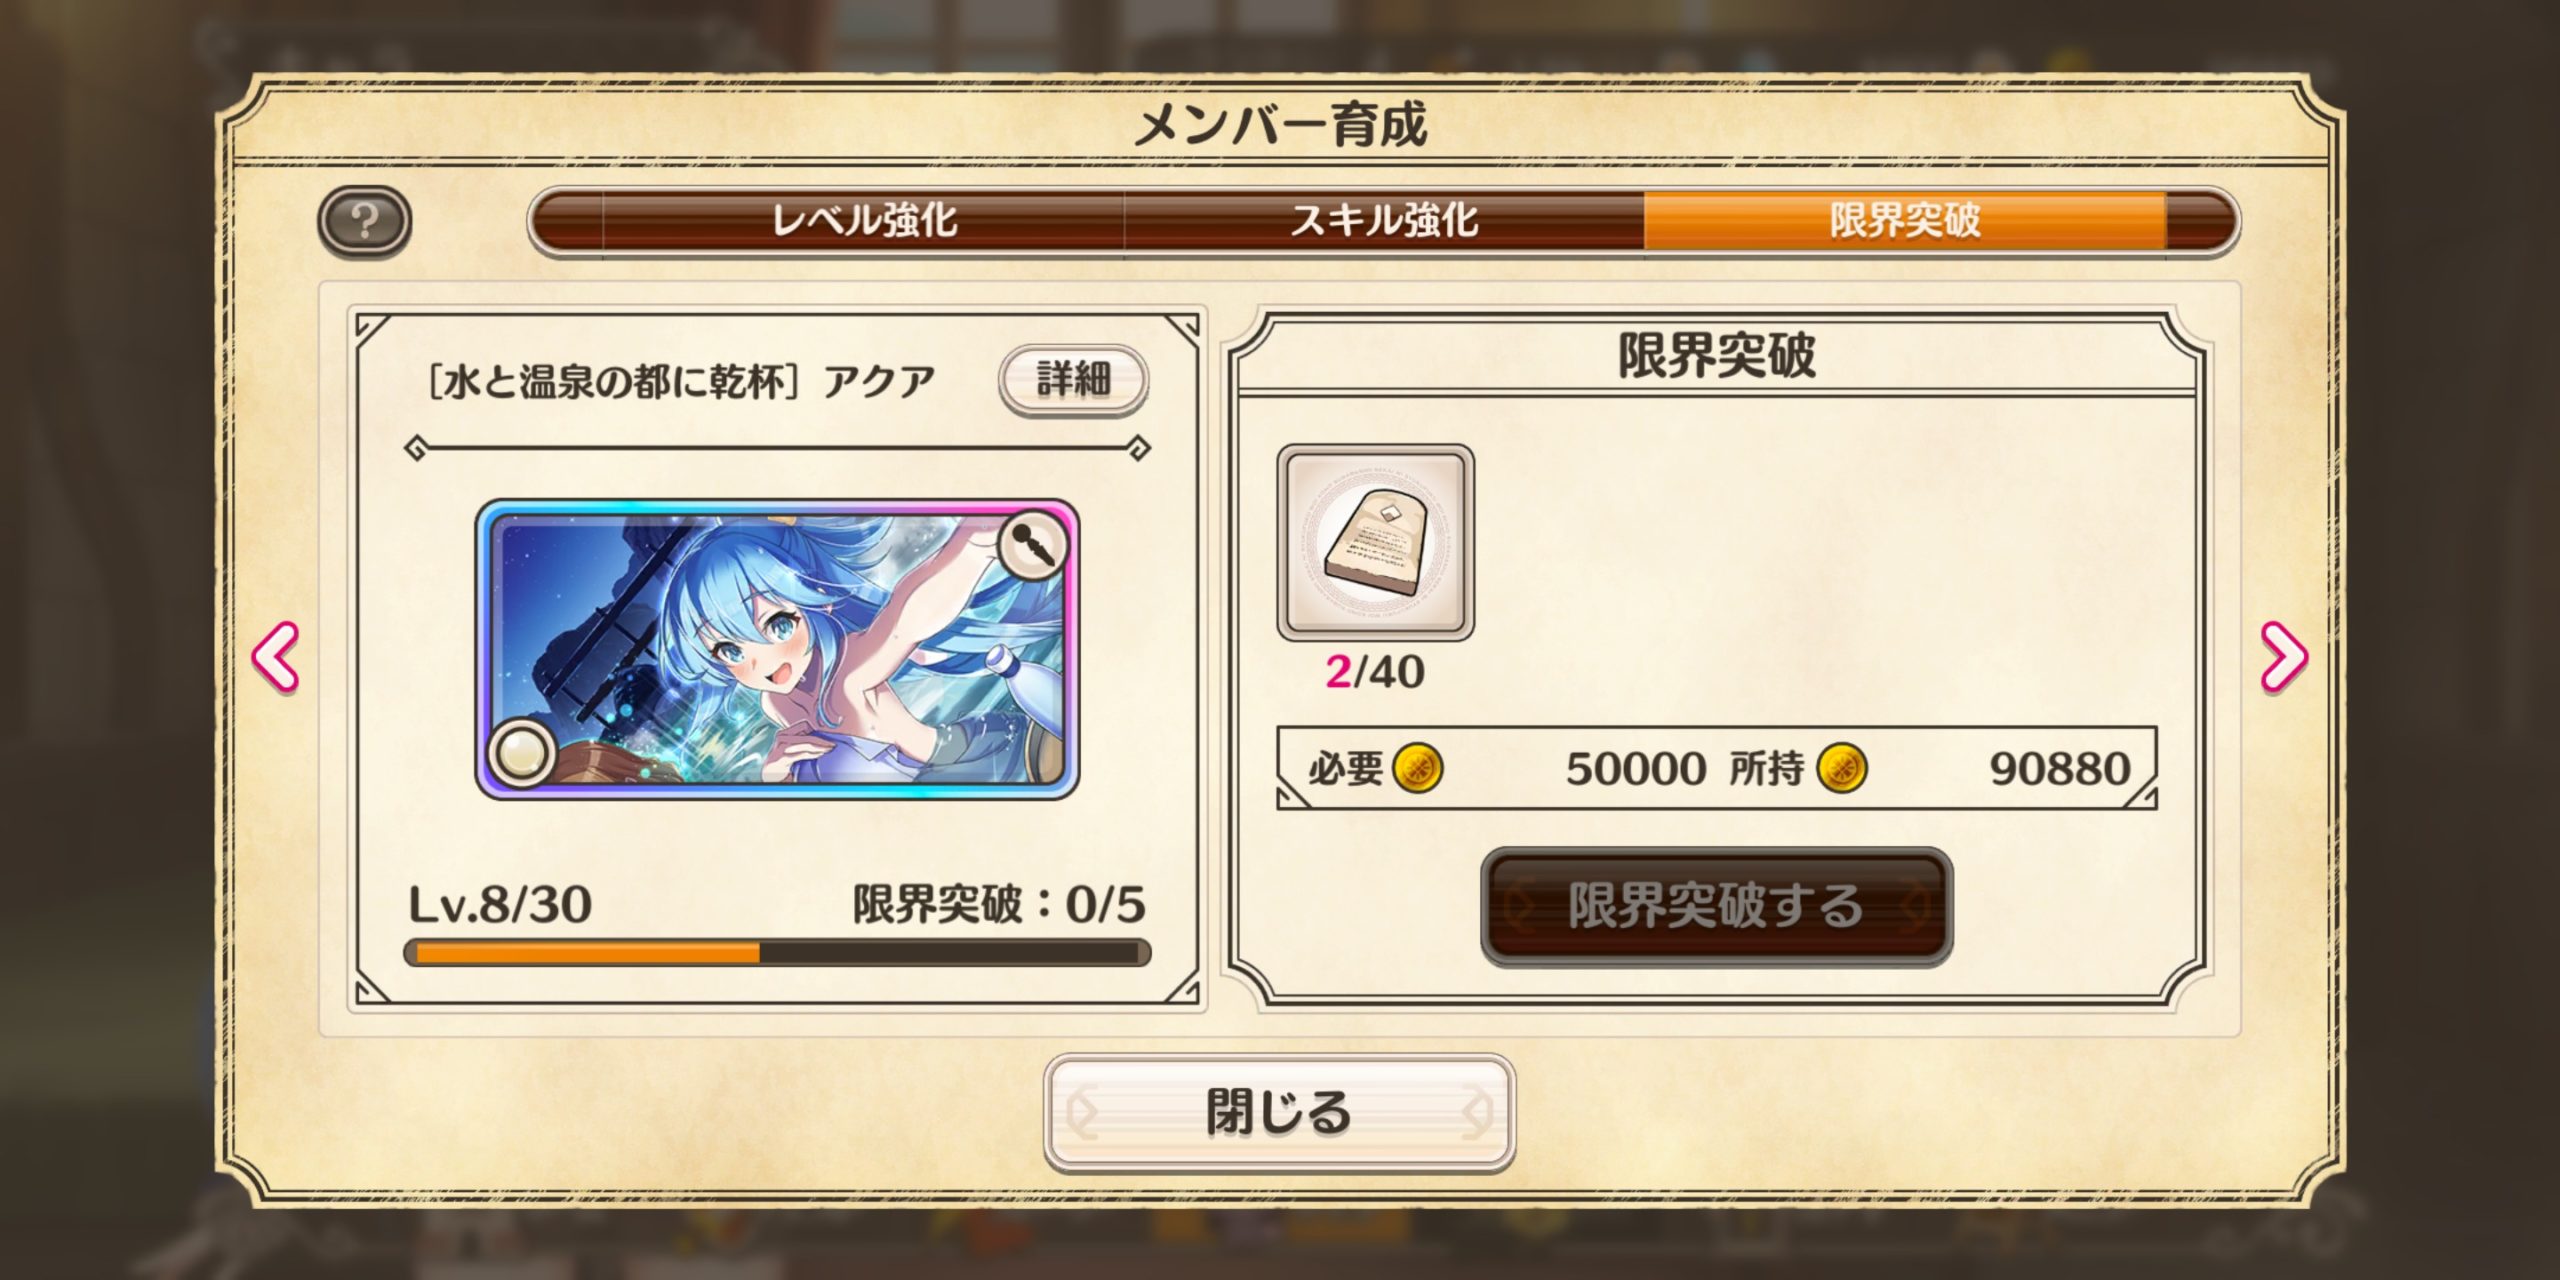Close the dialog with 閉じる button

[1279, 1113]
